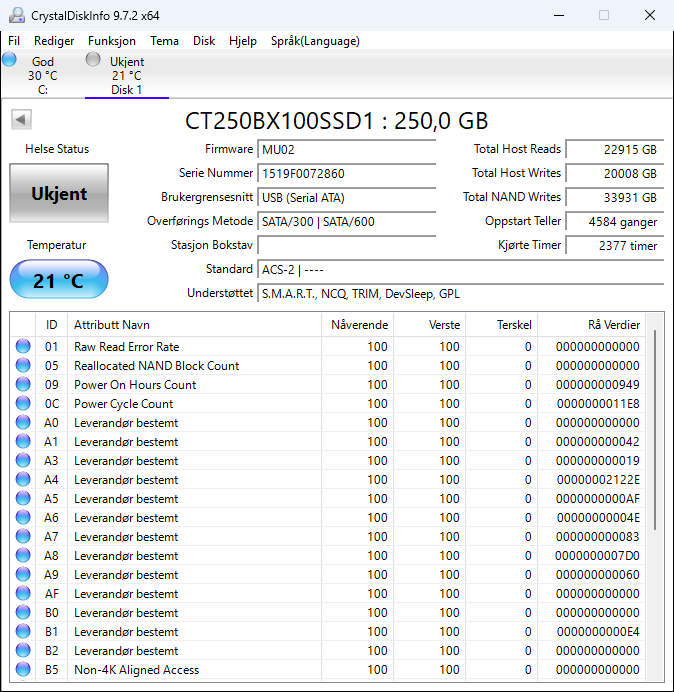Click the 21 °C temperature button
Viewport: 674px width, 692px height.
pyautogui.click(x=59, y=280)
